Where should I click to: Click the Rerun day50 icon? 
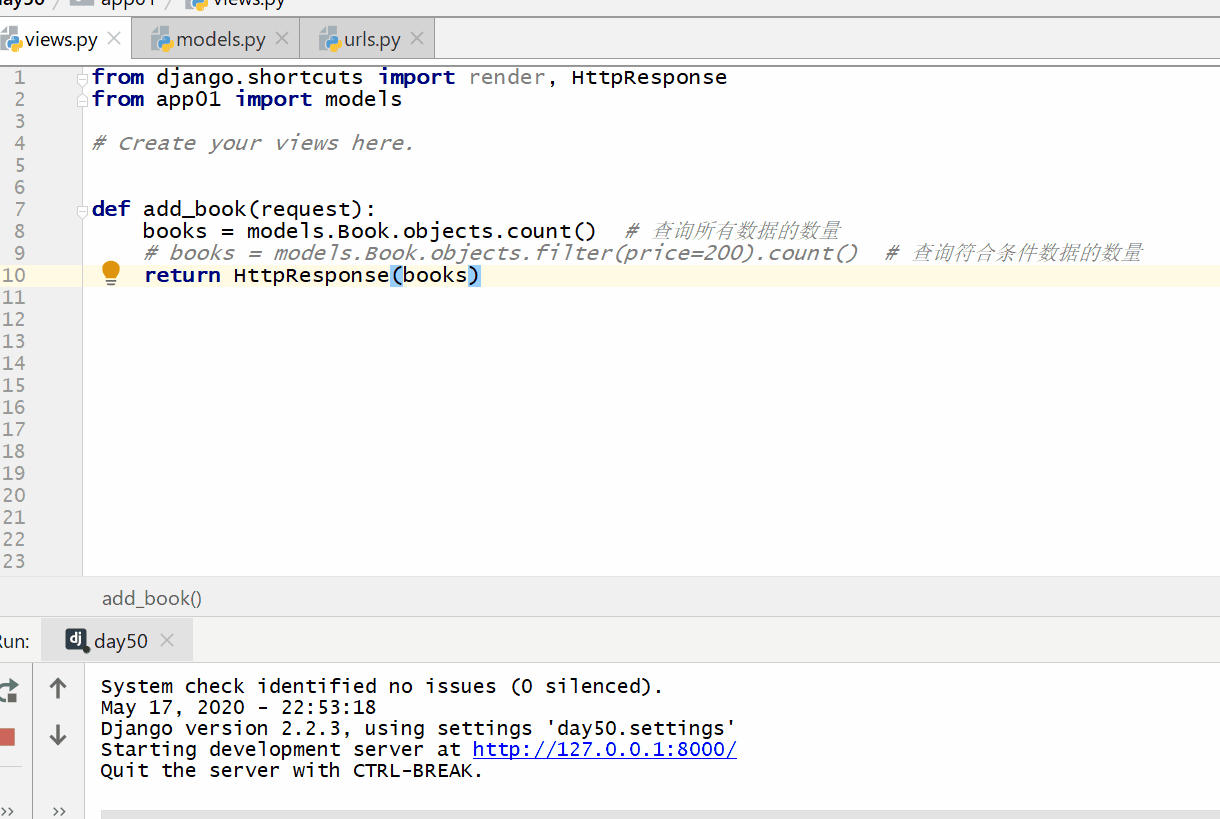(8, 689)
